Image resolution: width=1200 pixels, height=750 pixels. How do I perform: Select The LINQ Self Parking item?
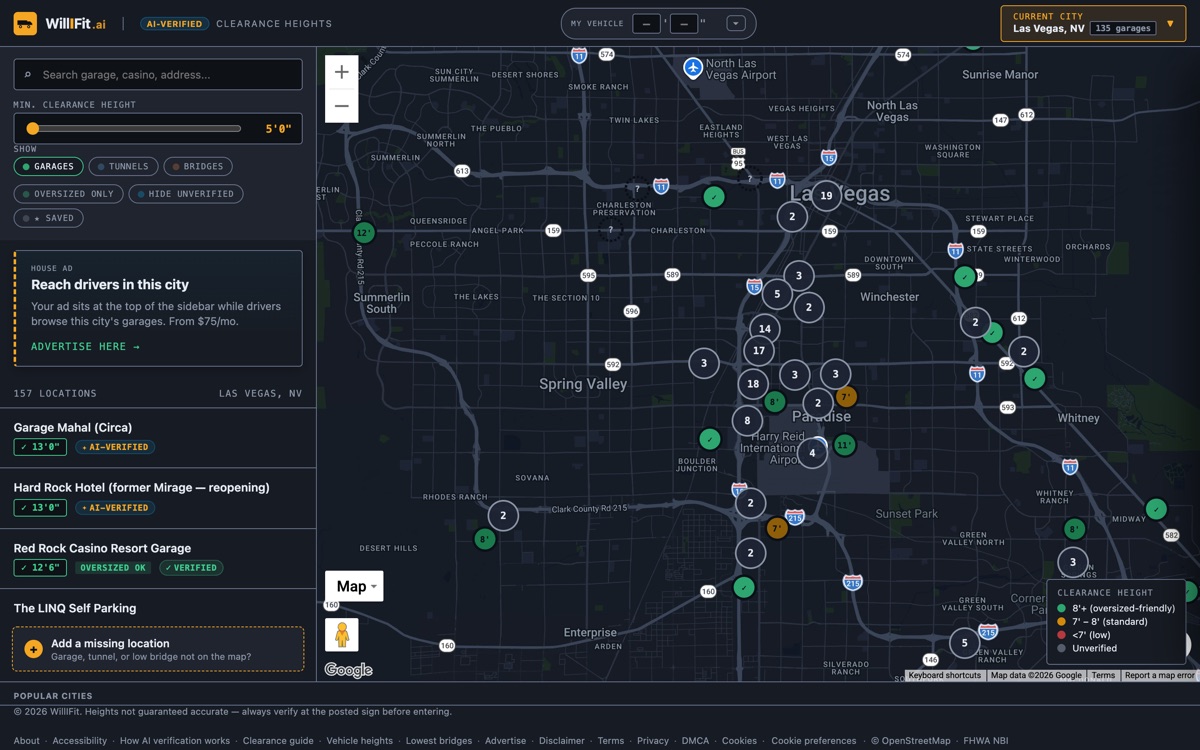coord(158,608)
